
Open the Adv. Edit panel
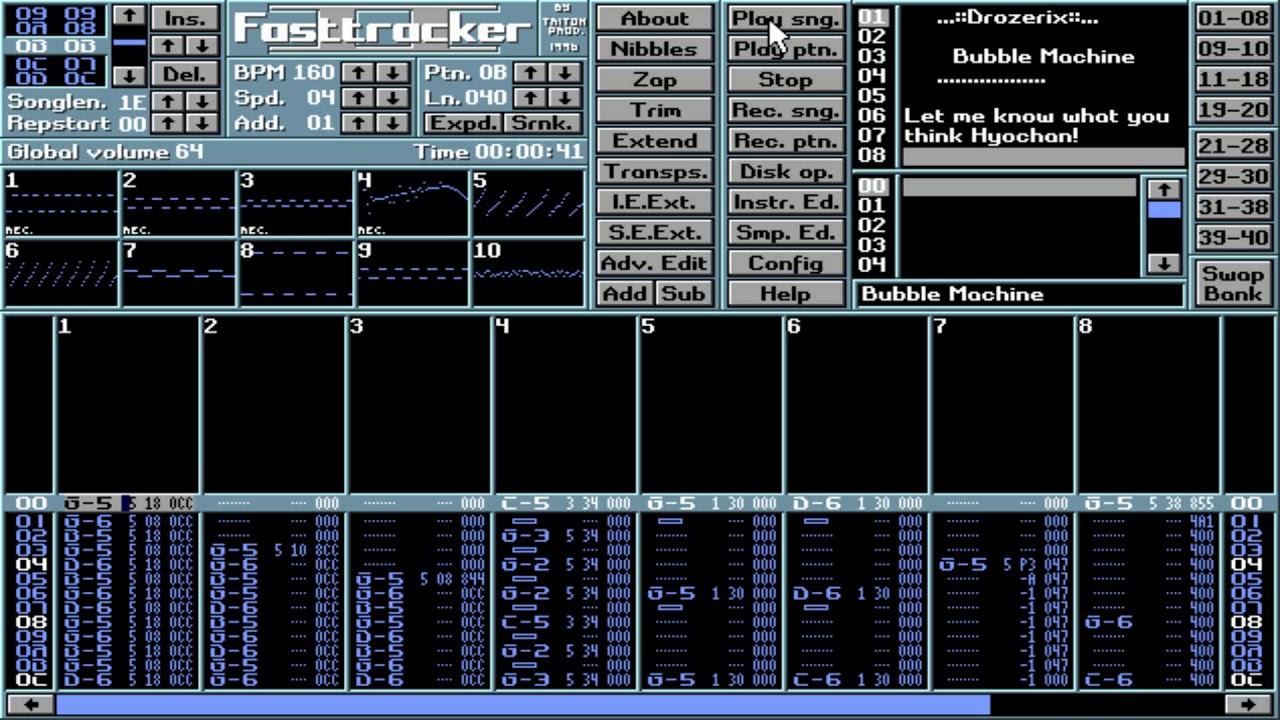(x=654, y=263)
